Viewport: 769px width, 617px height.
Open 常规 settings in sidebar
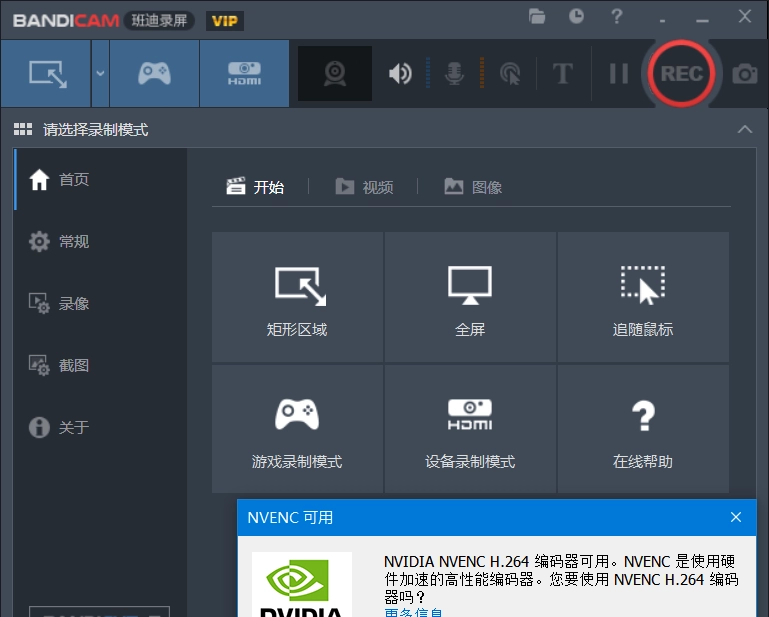[101, 241]
